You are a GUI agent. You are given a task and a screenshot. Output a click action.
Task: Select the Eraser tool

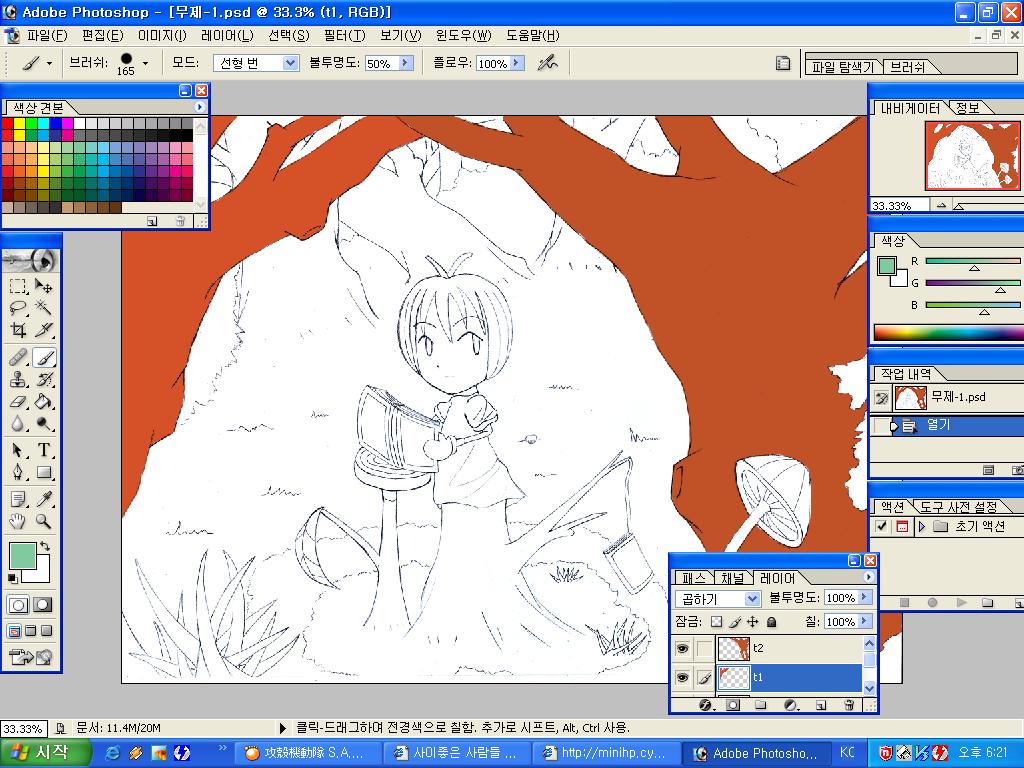[18, 401]
